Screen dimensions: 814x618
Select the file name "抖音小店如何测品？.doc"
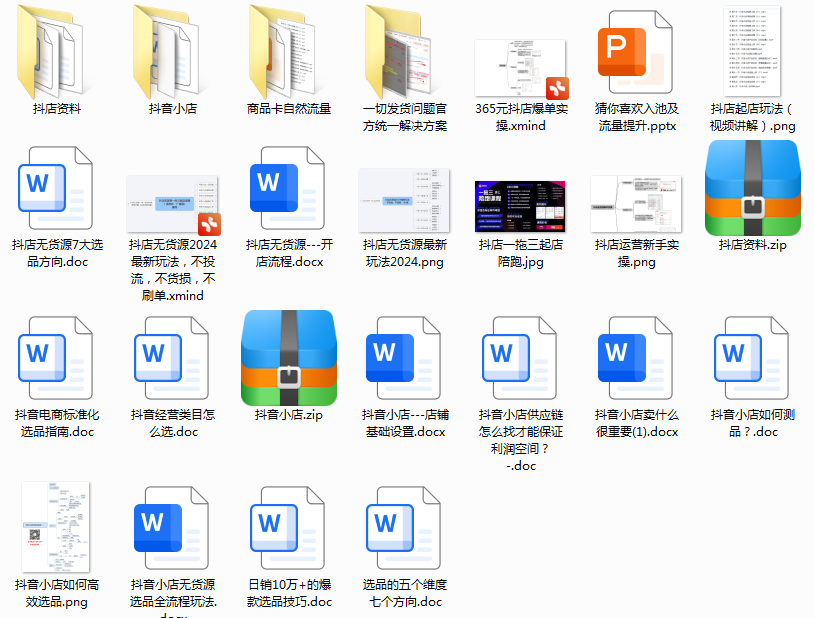(753, 423)
